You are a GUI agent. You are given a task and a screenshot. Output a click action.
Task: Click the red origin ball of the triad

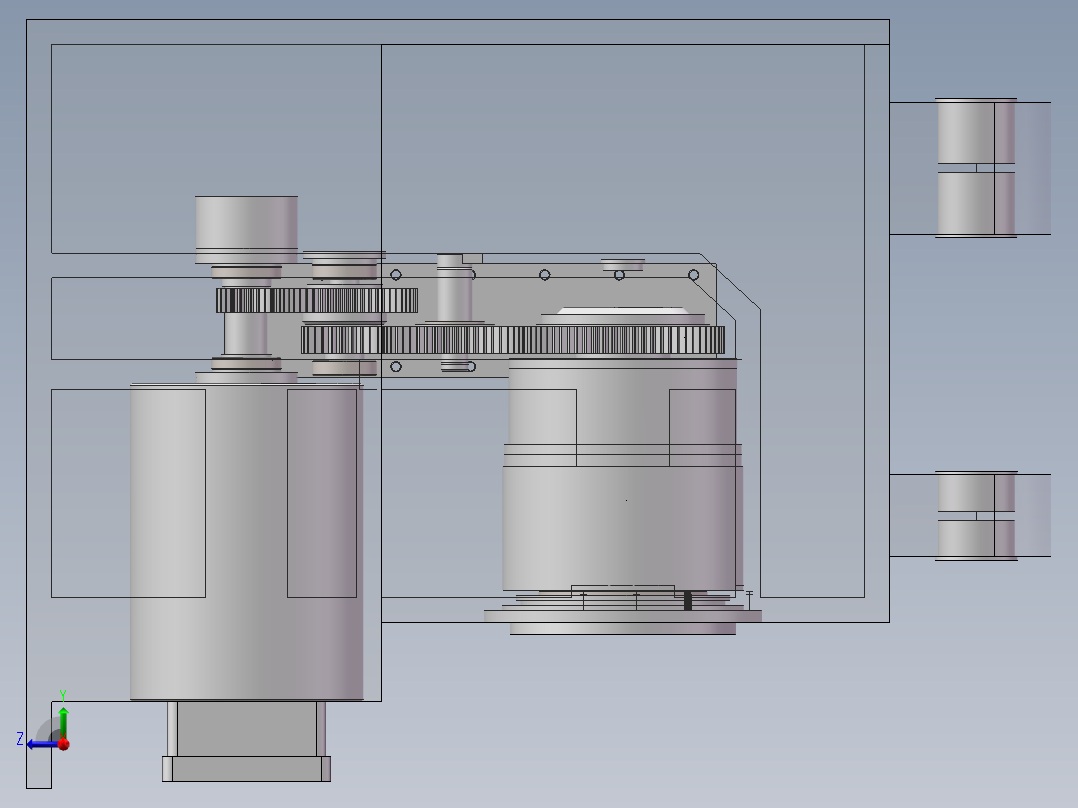[x=64, y=744]
